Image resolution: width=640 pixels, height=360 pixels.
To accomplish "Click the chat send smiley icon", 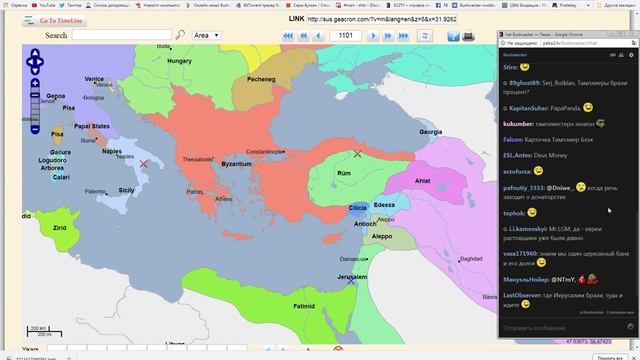I will 631,327.
